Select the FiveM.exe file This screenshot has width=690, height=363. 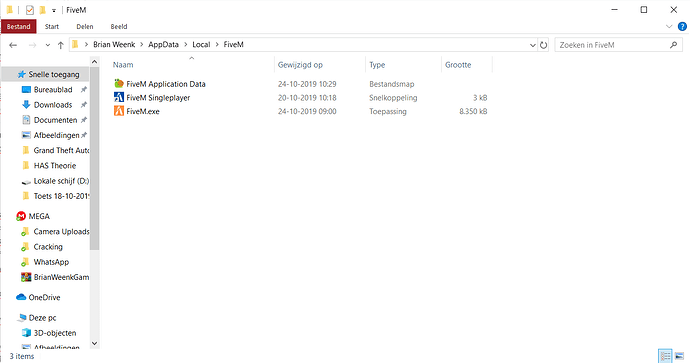point(143,111)
